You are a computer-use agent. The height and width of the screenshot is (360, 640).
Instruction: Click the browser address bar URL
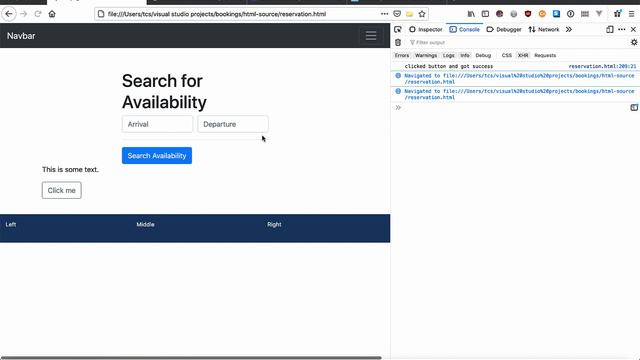point(217,14)
